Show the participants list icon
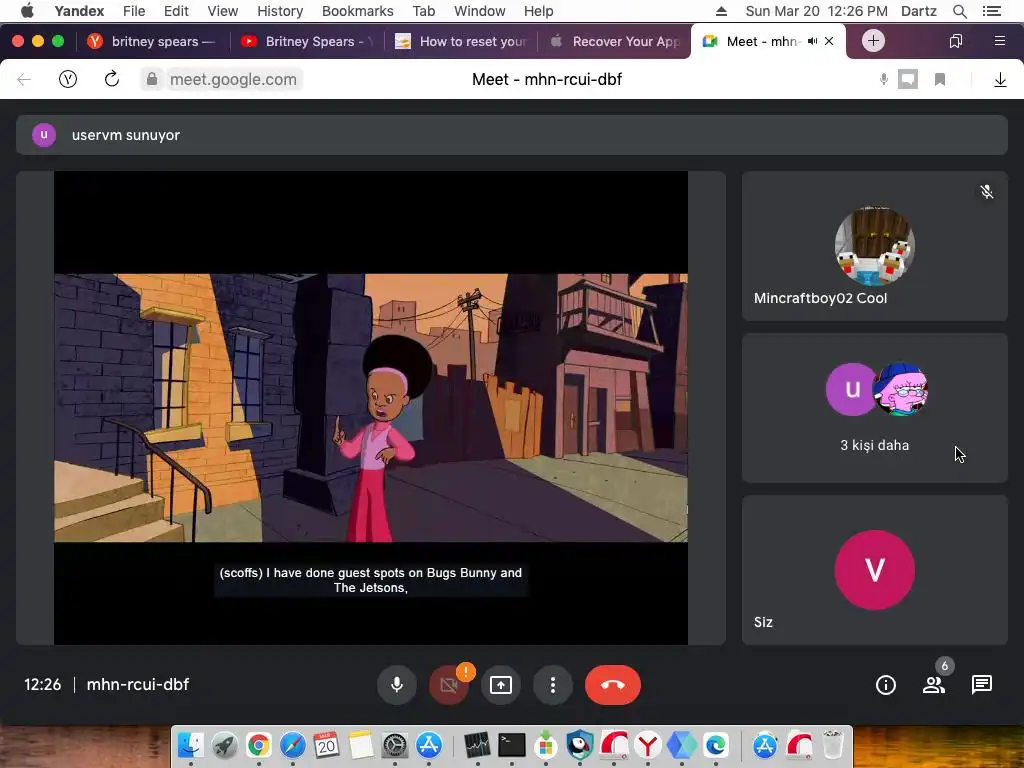The image size is (1024, 768). 934,684
